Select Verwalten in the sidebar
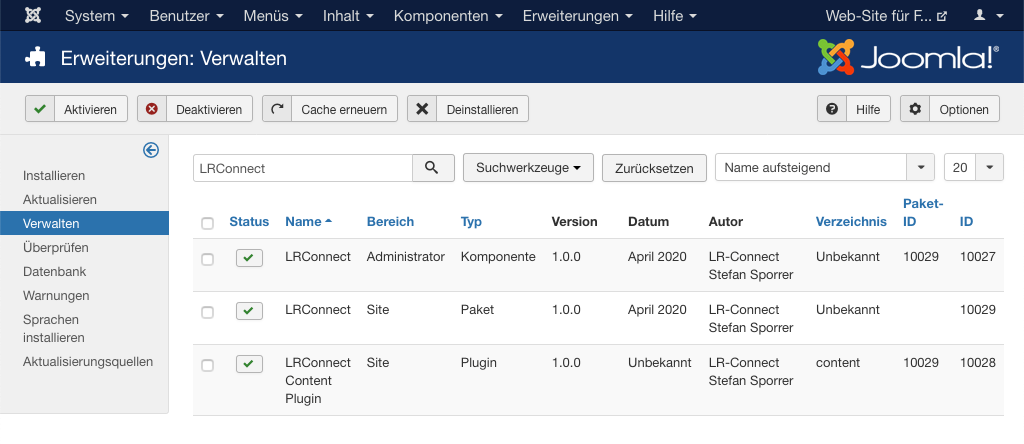Viewport: 1024px width, 444px height. (84, 223)
